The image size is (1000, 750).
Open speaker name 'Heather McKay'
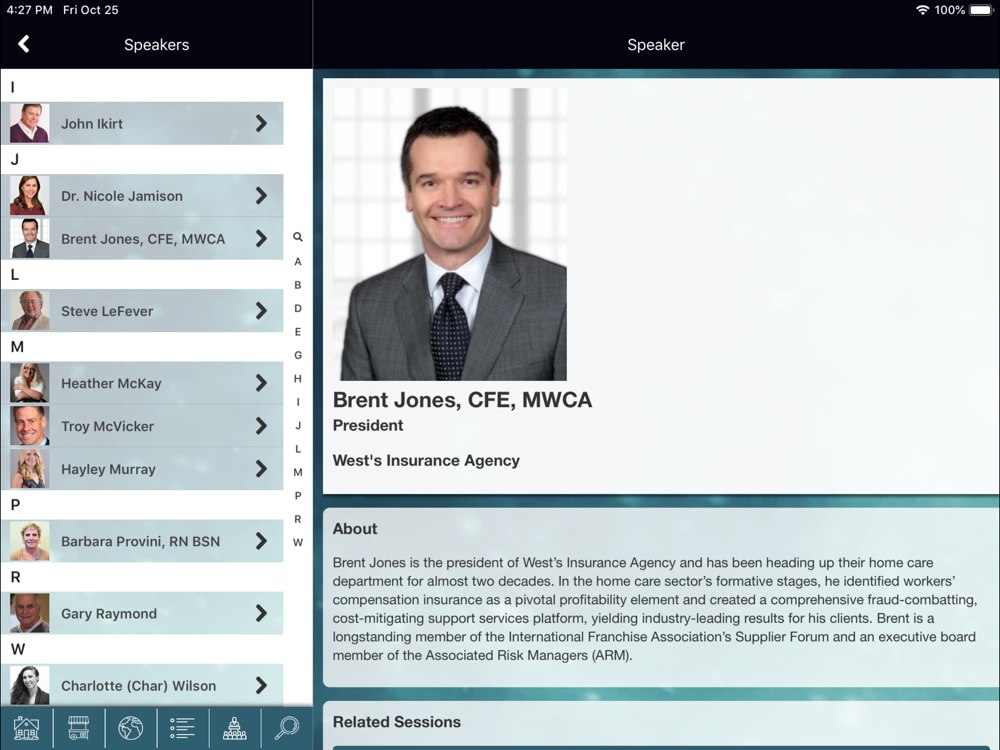pyautogui.click(x=111, y=383)
